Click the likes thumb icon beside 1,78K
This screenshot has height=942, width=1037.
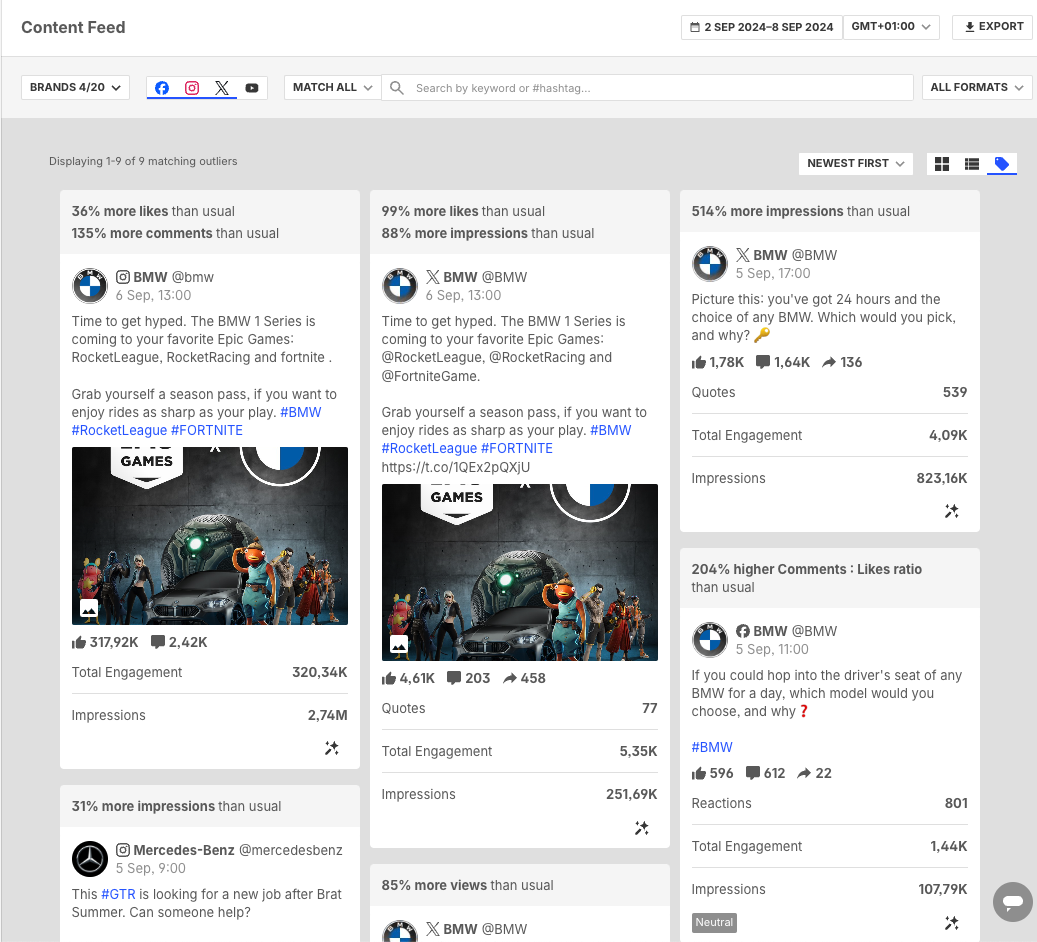698,362
